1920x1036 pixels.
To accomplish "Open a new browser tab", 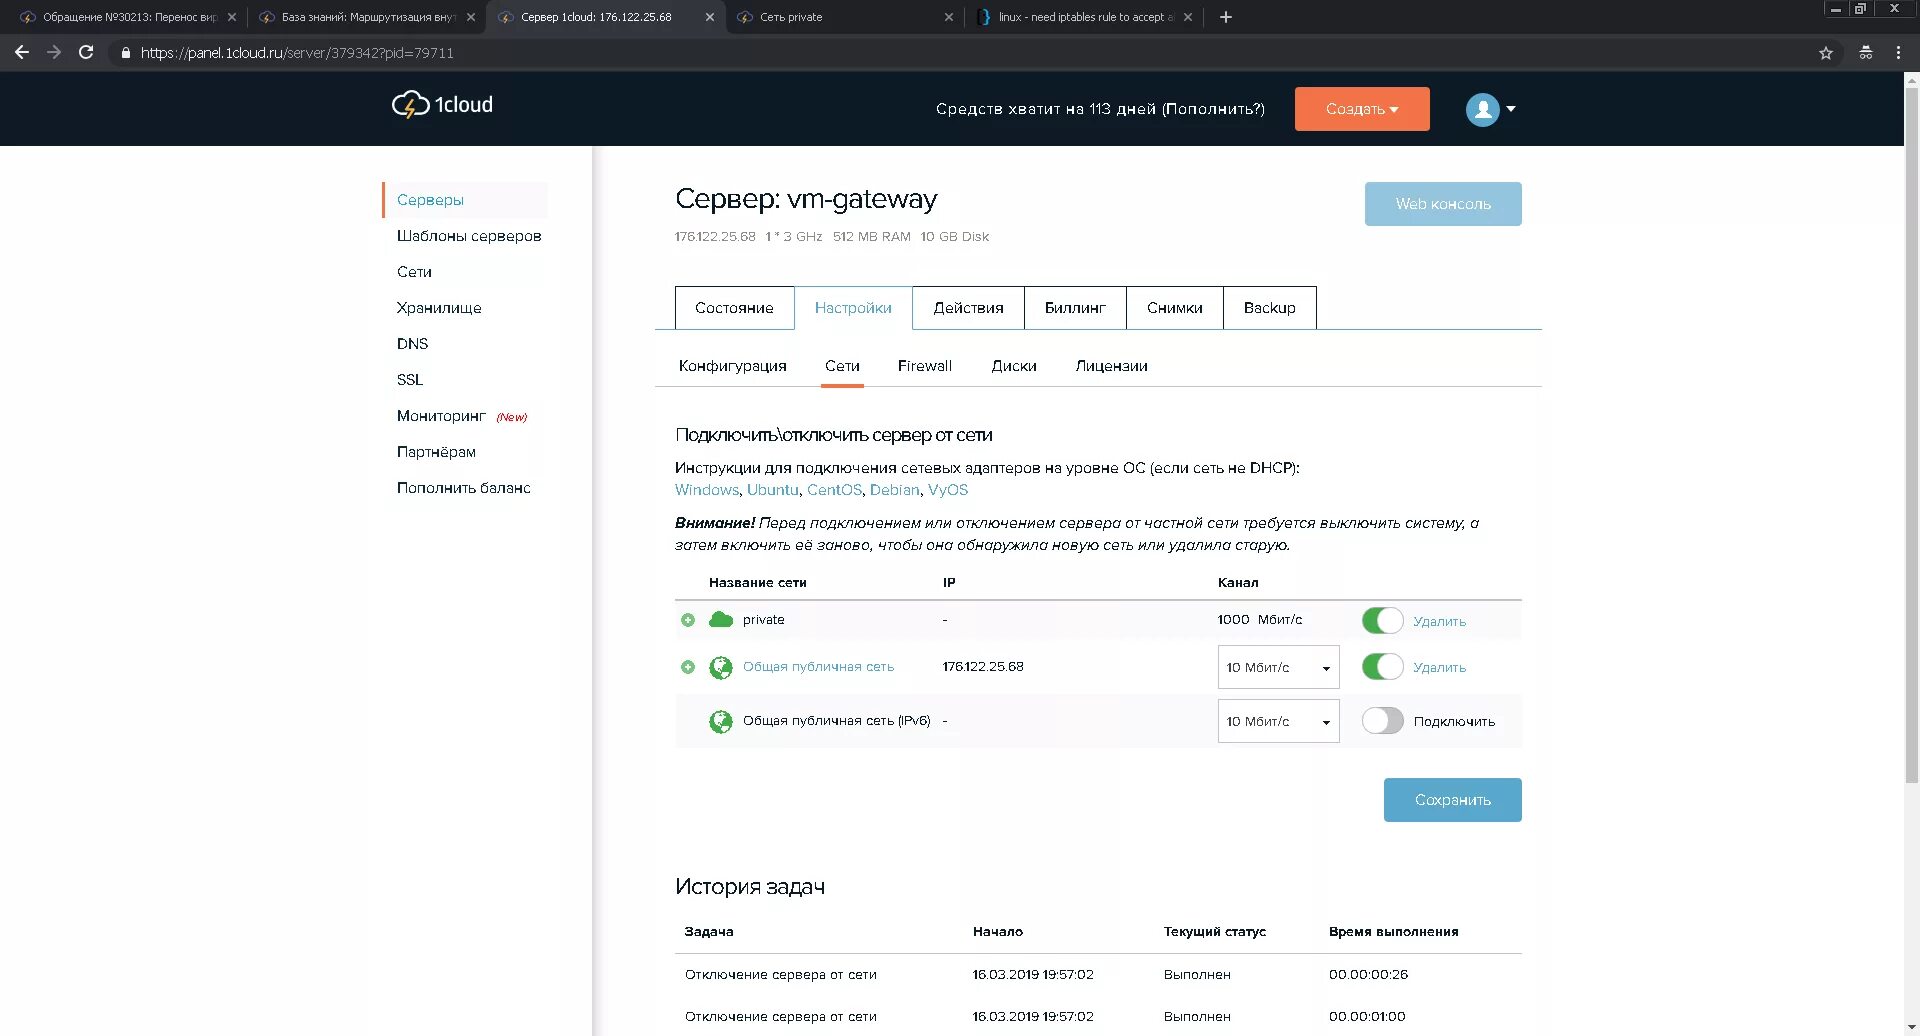I will tap(1226, 17).
